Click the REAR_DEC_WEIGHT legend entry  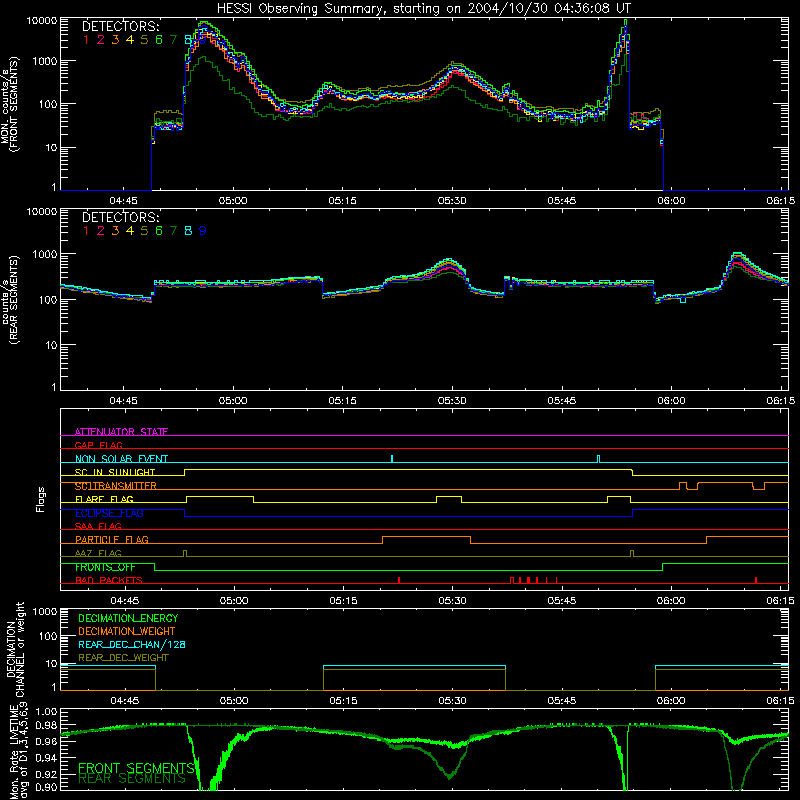point(123,658)
